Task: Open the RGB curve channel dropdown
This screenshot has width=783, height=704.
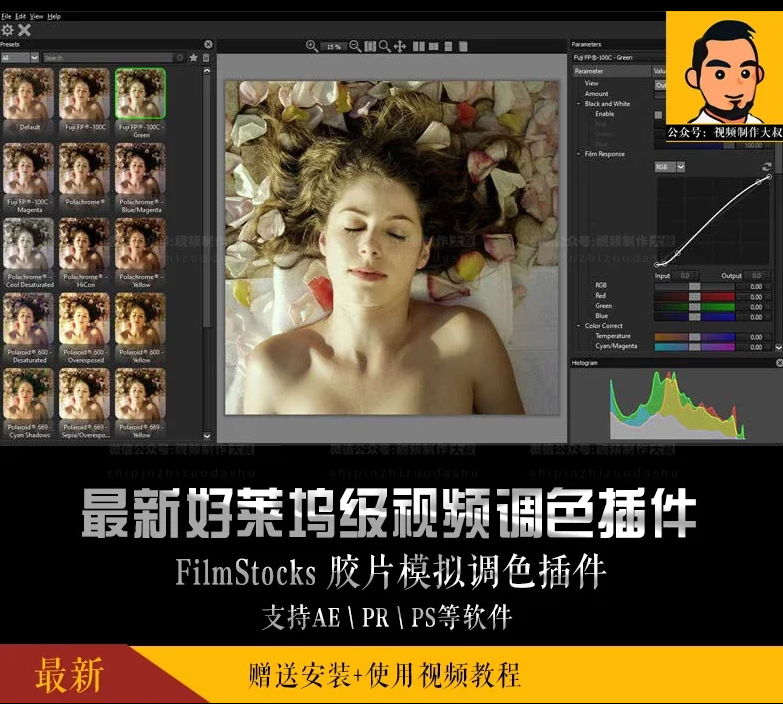Action: pyautogui.click(x=670, y=167)
